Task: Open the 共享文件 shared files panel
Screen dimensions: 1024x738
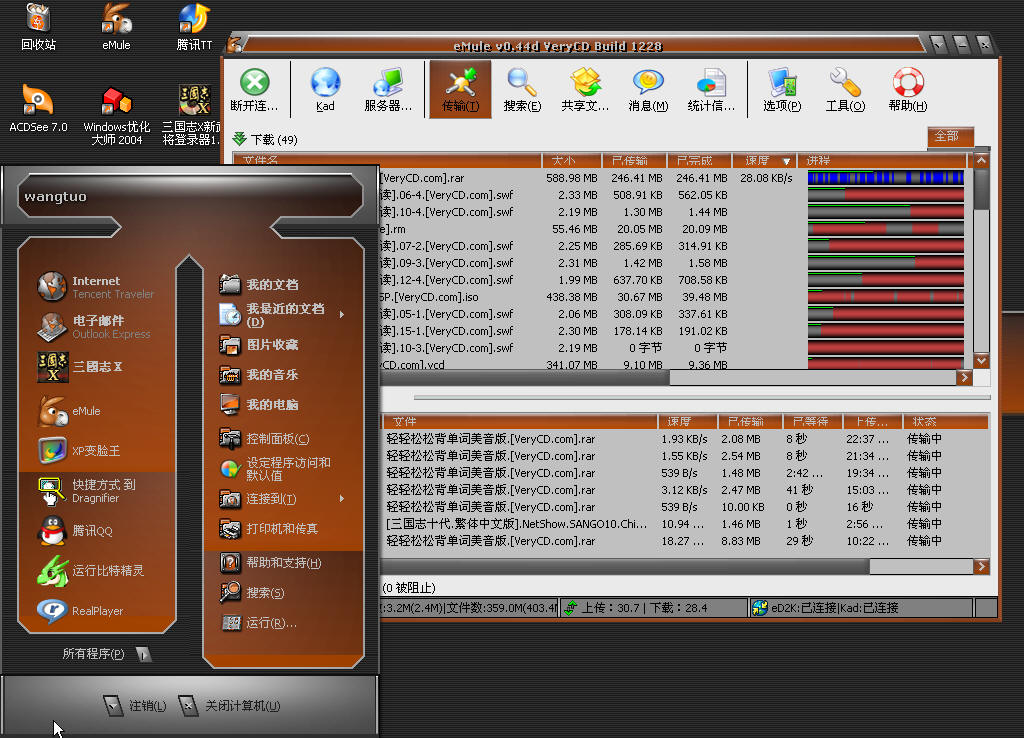Action: 585,89
